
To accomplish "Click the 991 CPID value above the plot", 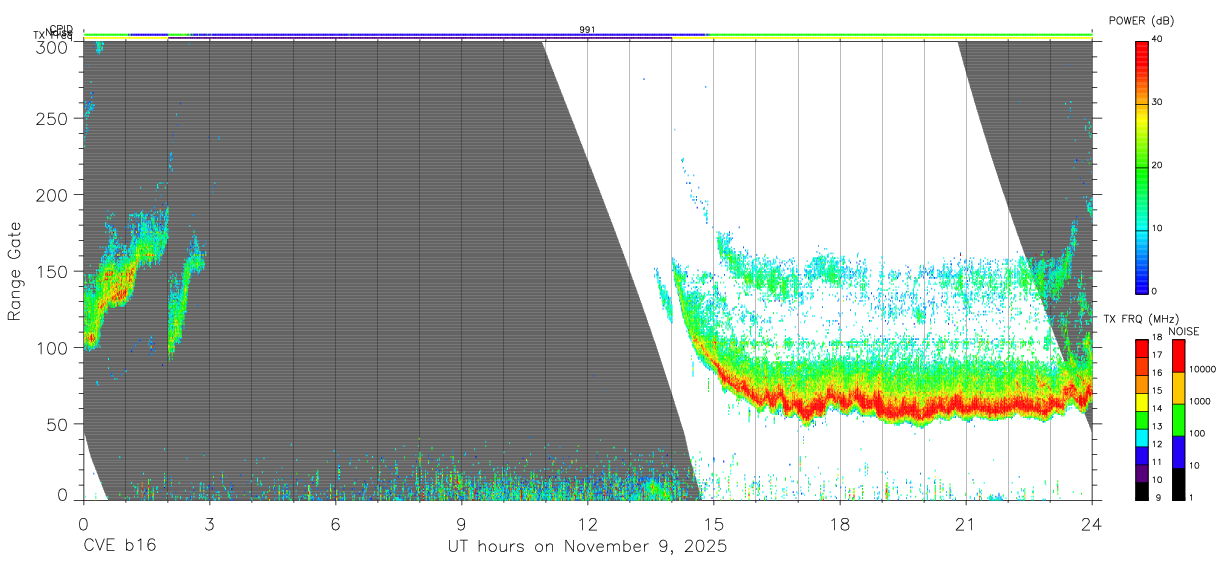I will 588,30.
